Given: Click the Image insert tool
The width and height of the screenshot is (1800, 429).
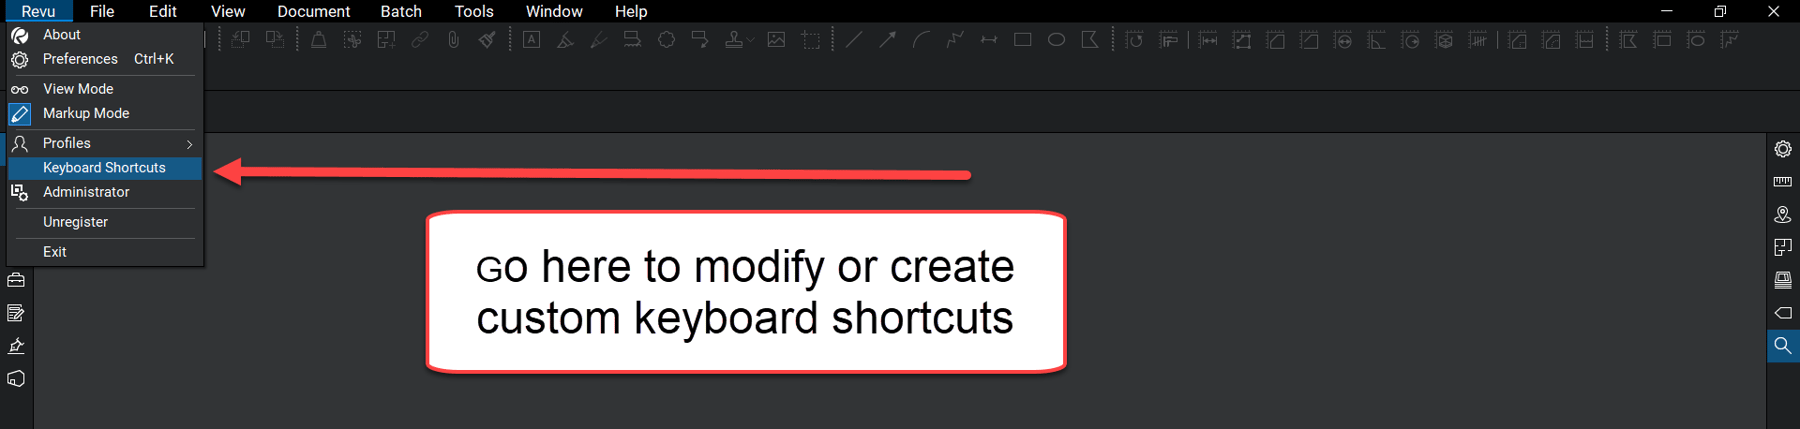Looking at the screenshot, I should 776,40.
